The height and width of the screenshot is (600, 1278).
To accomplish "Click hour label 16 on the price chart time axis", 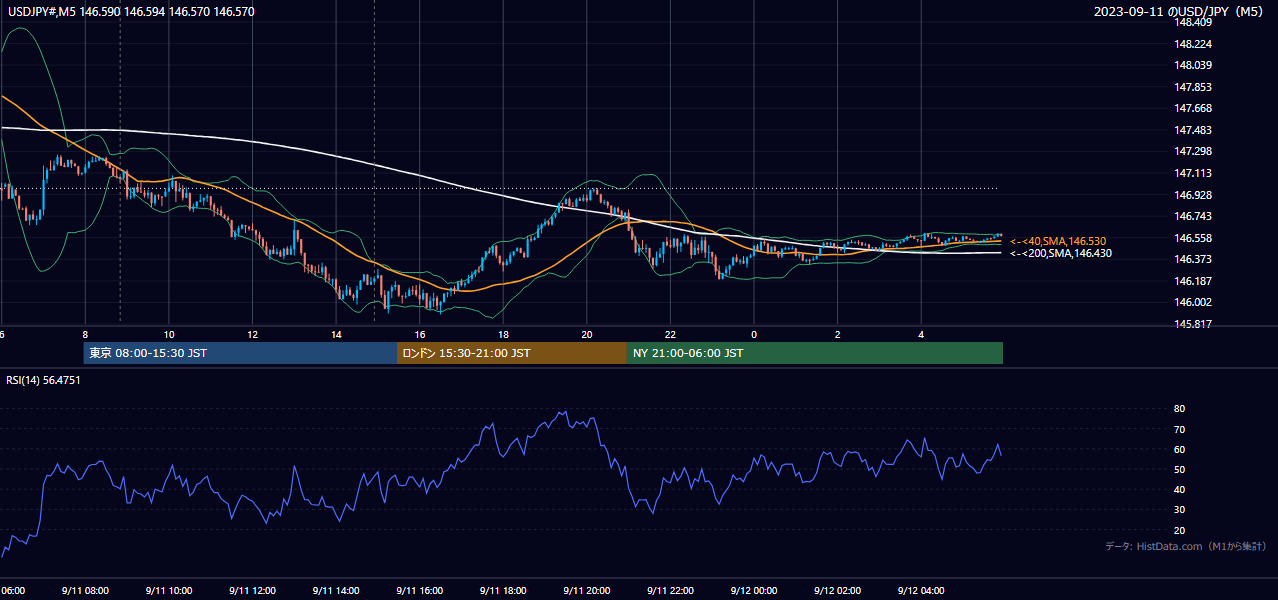I will pyautogui.click(x=420, y=334).
